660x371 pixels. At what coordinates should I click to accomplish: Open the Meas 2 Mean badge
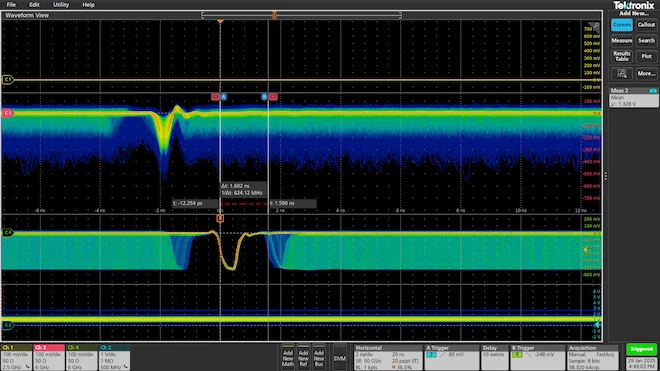633,97
